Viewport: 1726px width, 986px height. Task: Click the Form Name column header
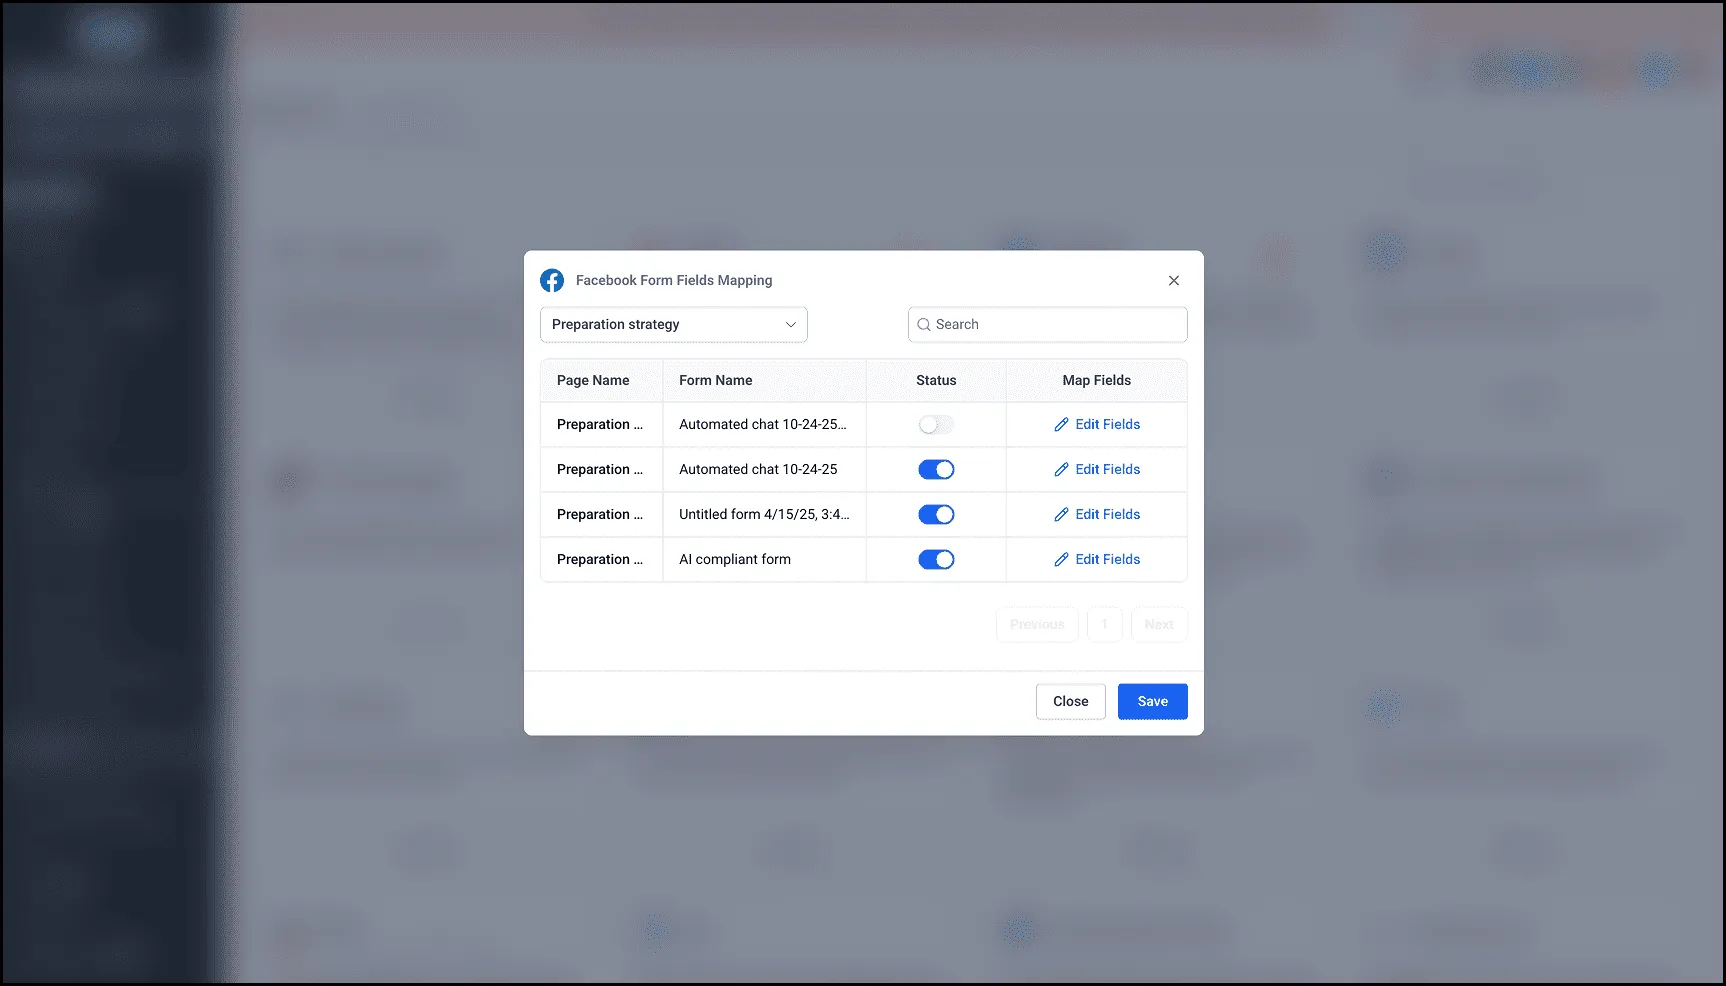[715, 381]
